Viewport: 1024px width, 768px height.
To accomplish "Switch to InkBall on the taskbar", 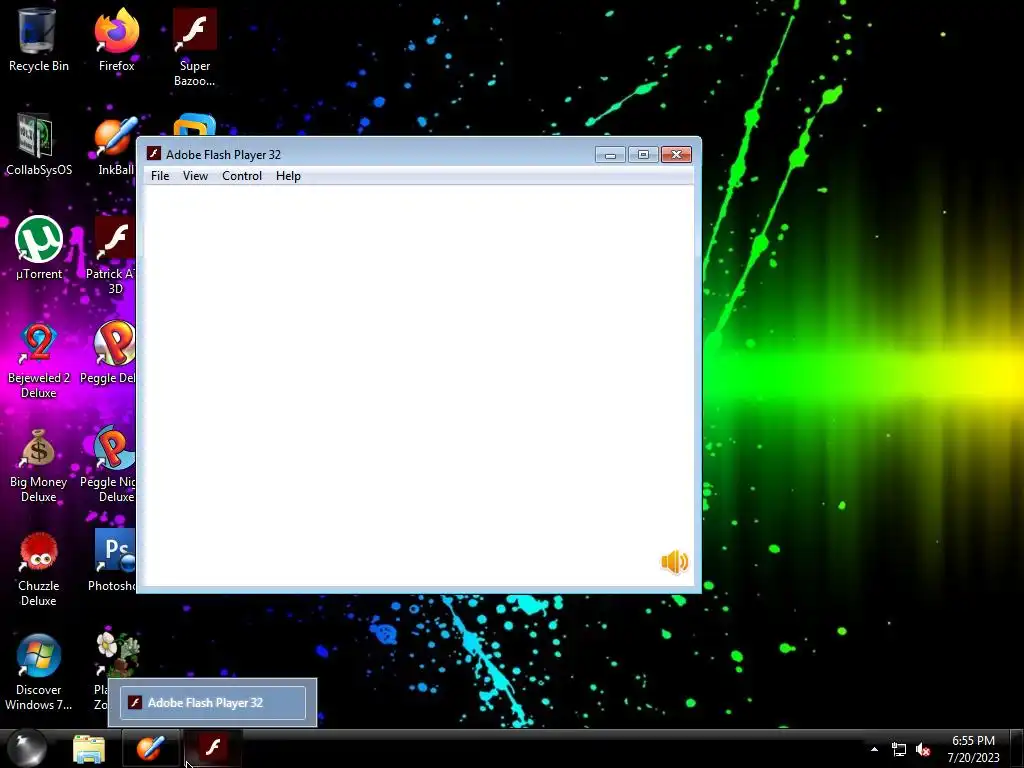I will (x=150, y=749).
